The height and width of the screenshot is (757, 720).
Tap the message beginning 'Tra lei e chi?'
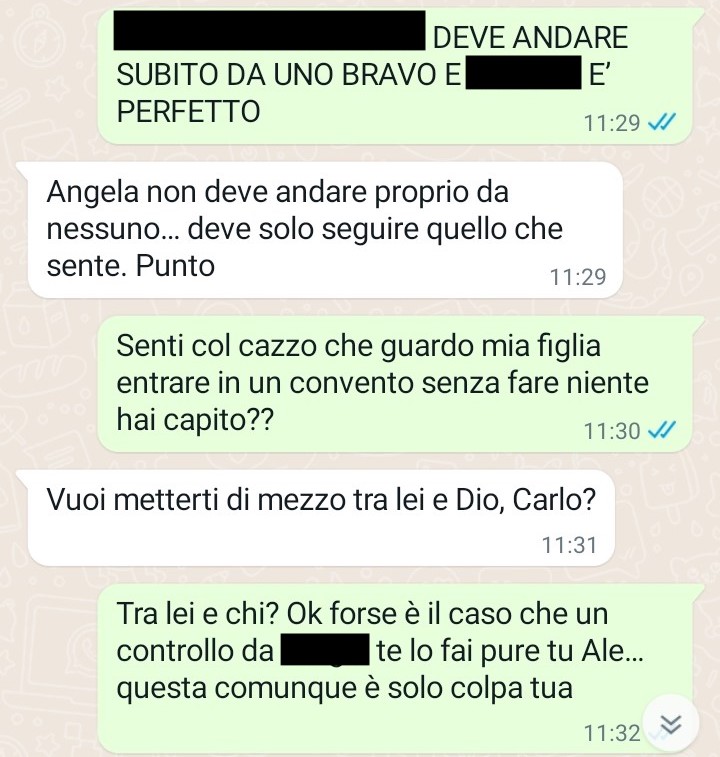(395, 669)
